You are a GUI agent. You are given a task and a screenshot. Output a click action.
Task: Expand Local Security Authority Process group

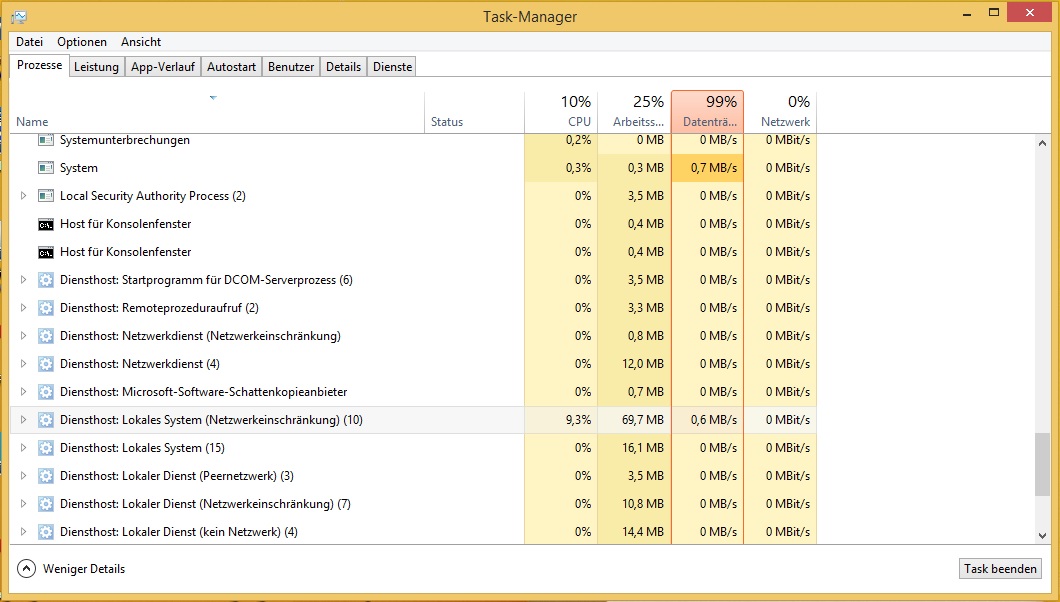(x=24, y=196)
